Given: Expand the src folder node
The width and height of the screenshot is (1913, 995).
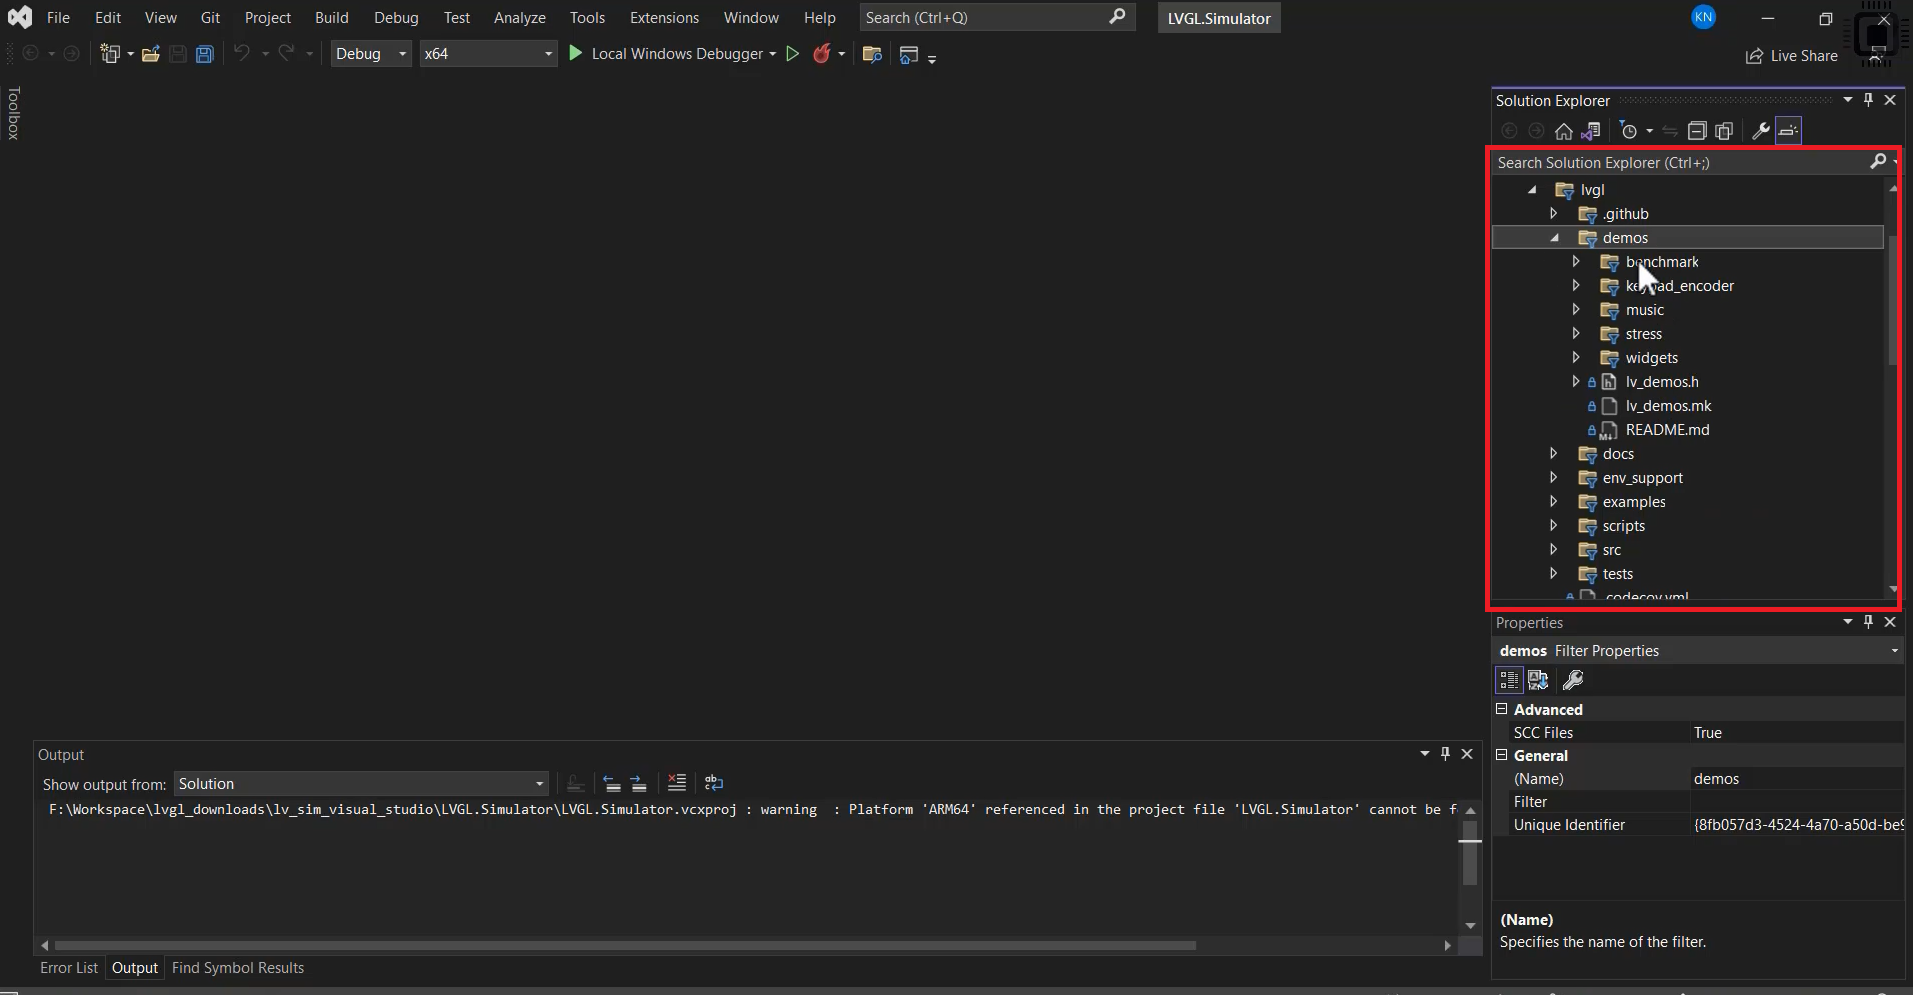Looking at the screenshot, I should 1553,549.
